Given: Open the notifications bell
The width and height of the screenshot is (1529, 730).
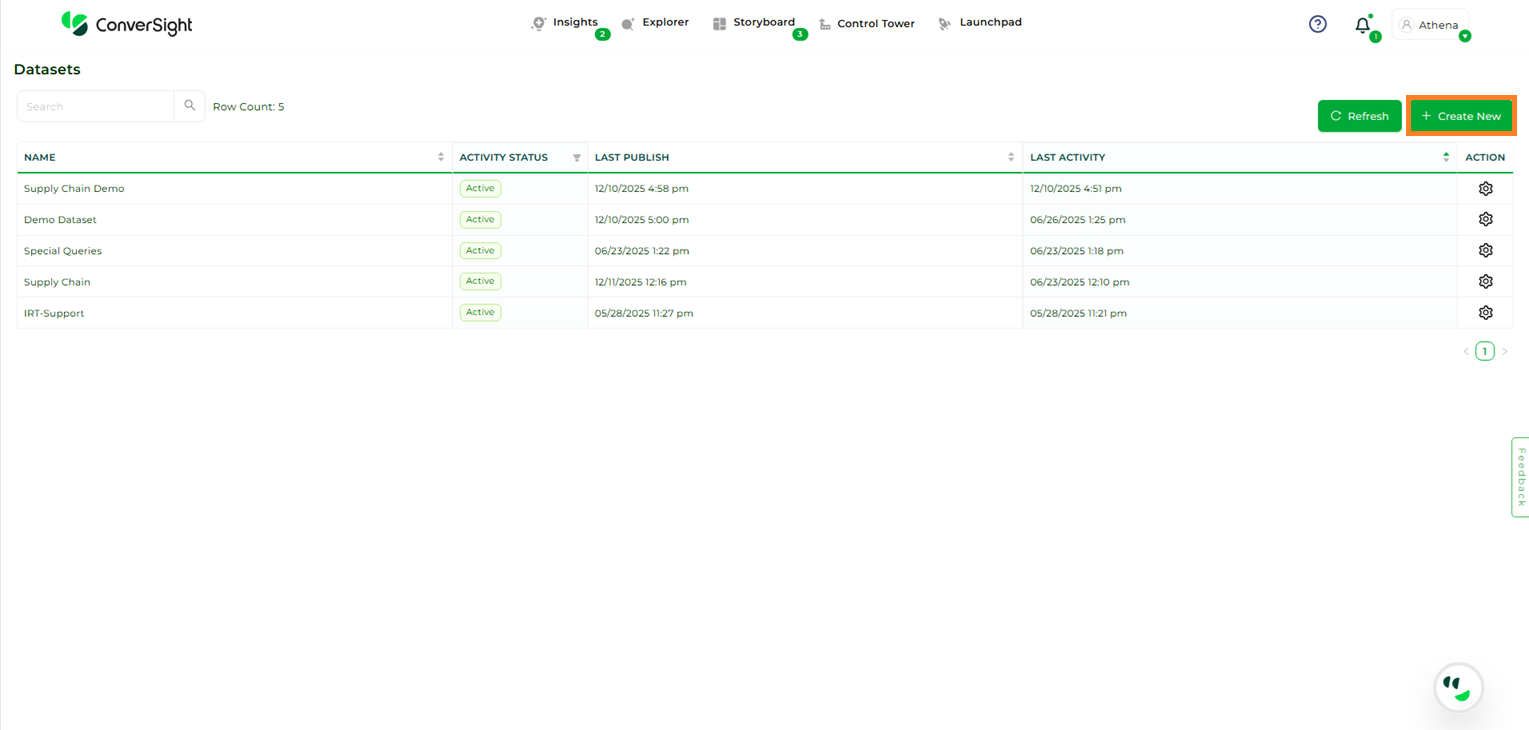Looking at the screenshot, I should pyautogui.click(x=1362, y=25).
